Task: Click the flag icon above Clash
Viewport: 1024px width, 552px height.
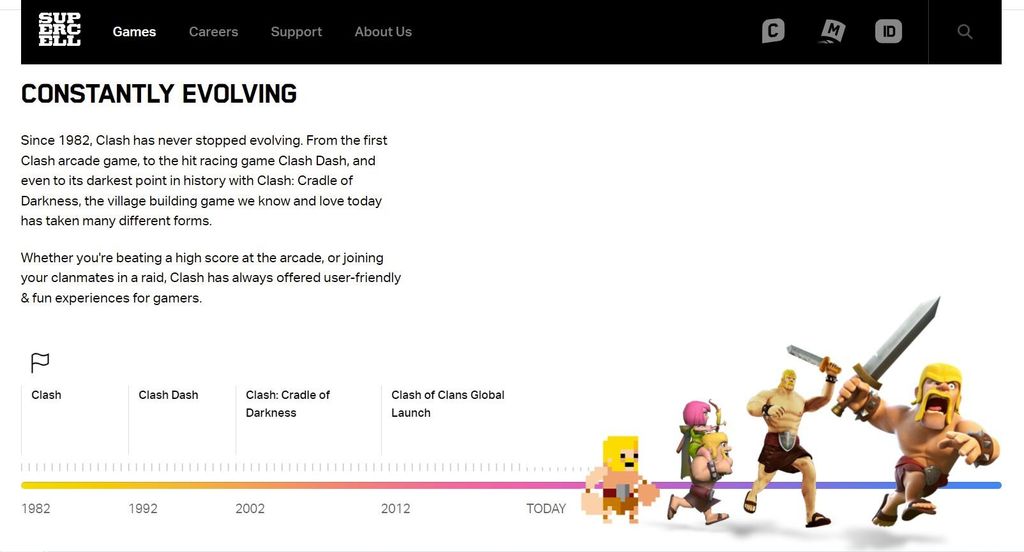Action: tap(40, 363)
